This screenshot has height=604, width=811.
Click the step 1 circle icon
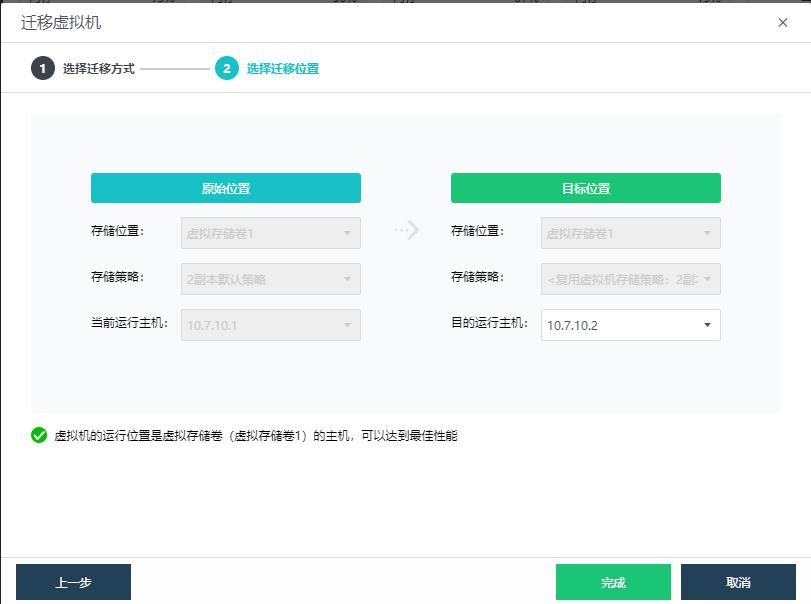point(42,69)
